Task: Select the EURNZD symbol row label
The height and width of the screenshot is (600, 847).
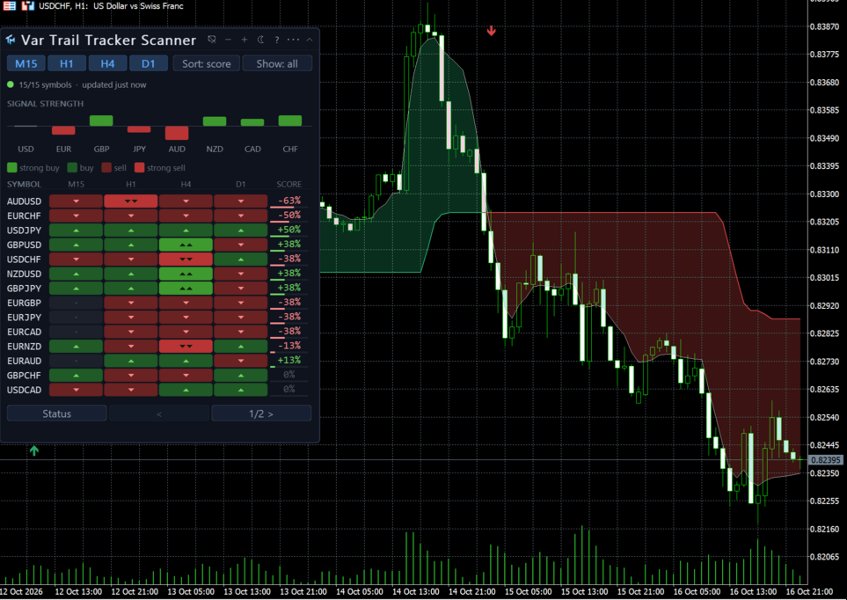Action: click(x=24, y=346)
